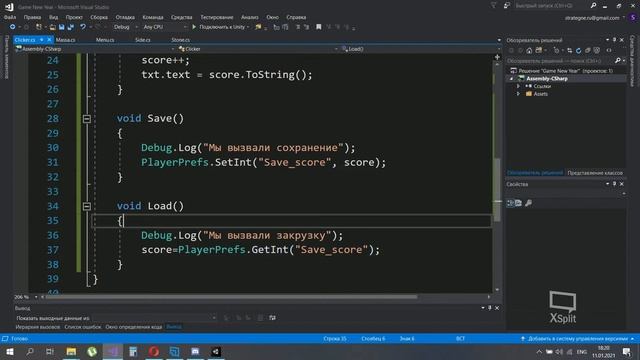
Task: Open the Assembly-CSharp project navigation dropdown
Action: click(95, 49)
